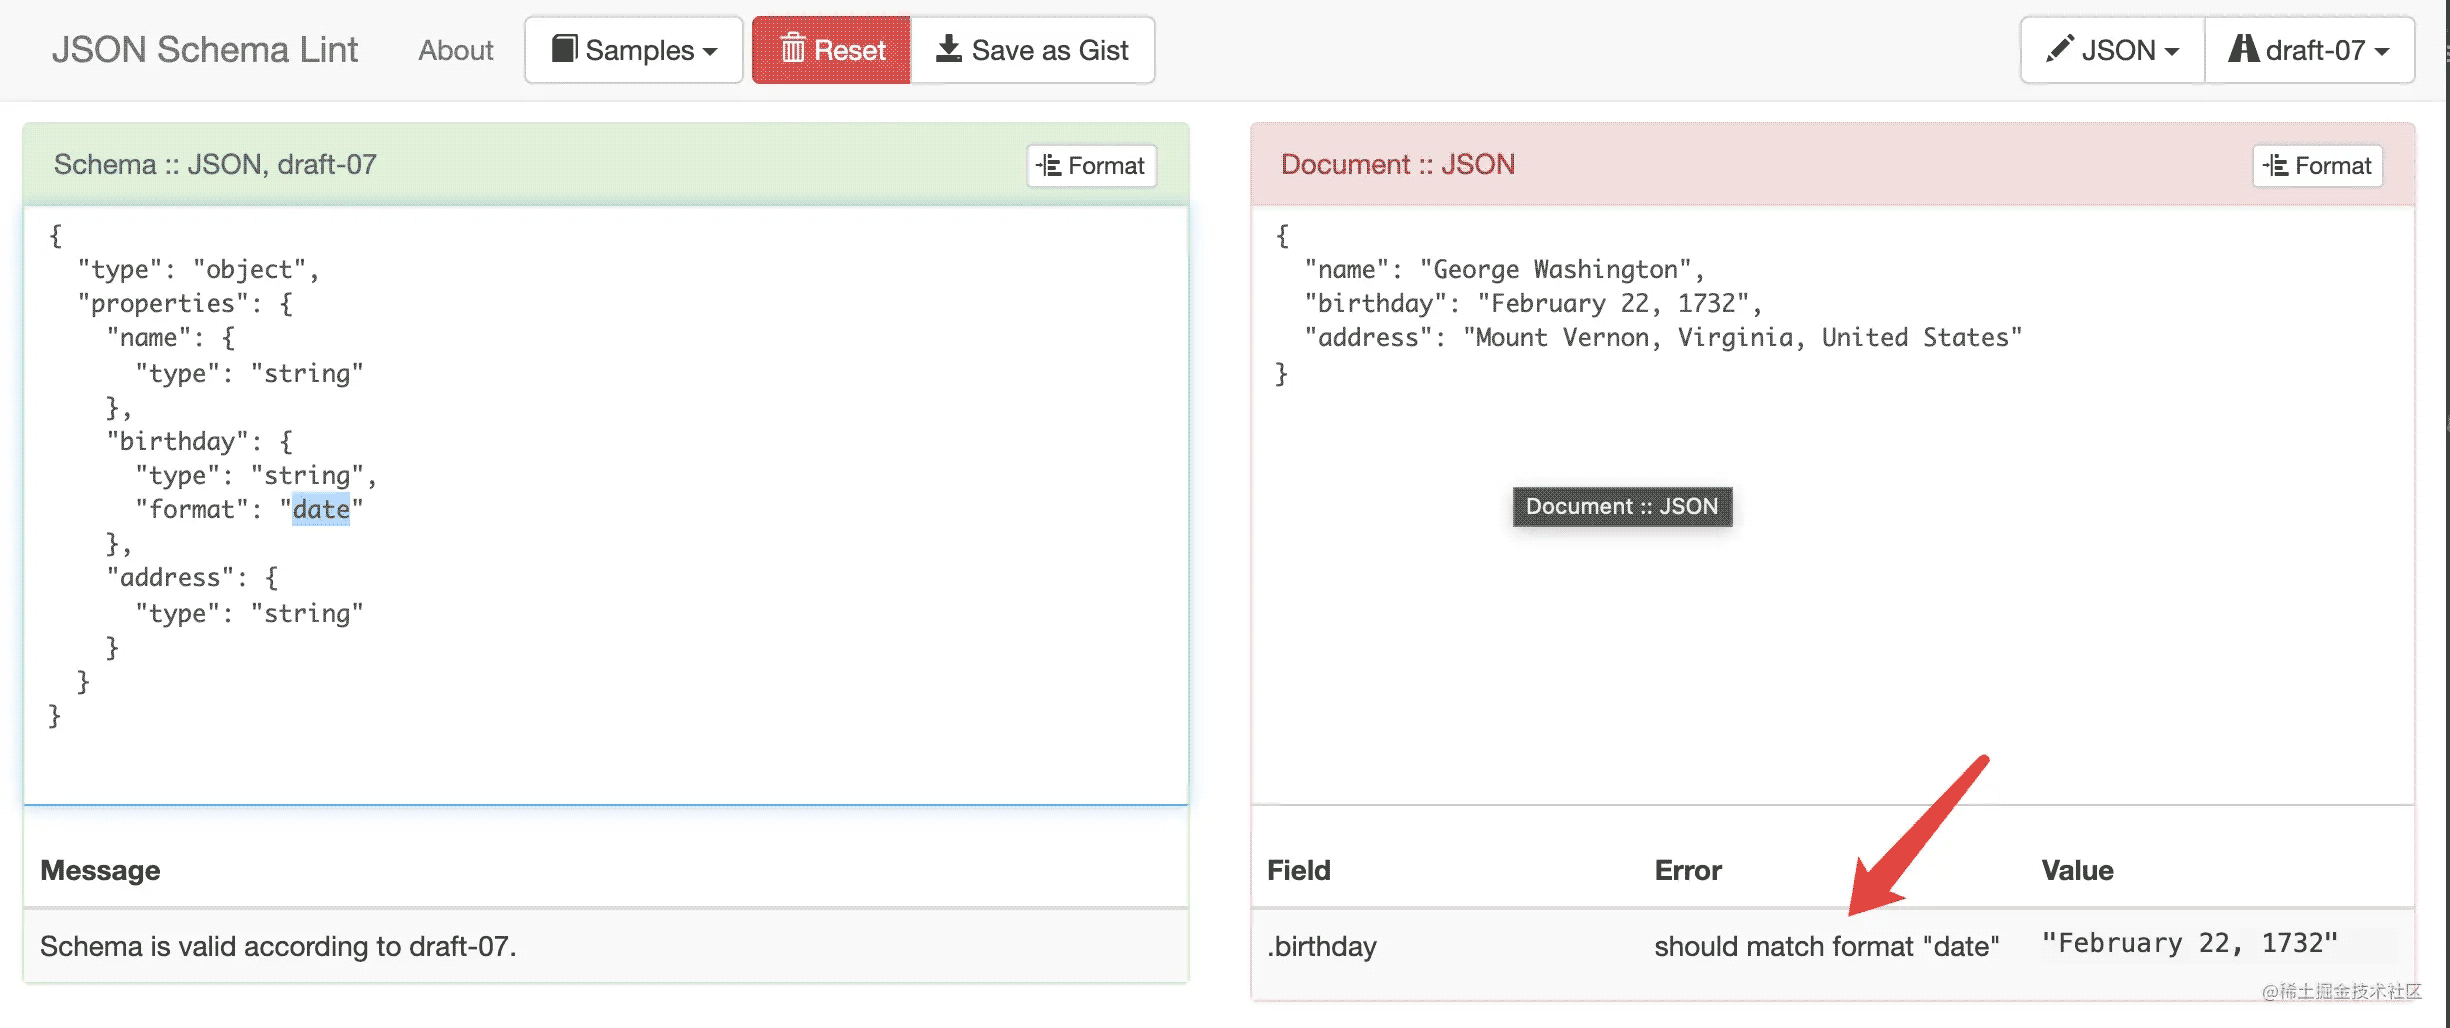Click the document editor birthday line

coord(1530,303)
